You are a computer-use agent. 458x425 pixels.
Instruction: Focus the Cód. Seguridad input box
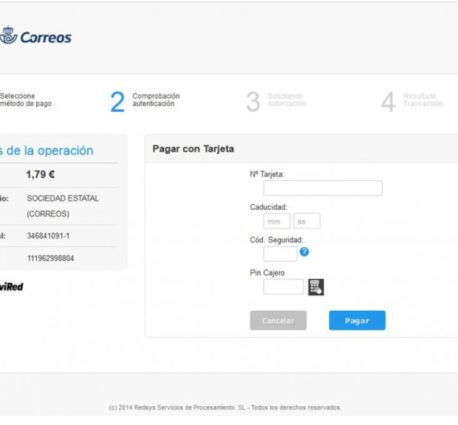point(280,254)
